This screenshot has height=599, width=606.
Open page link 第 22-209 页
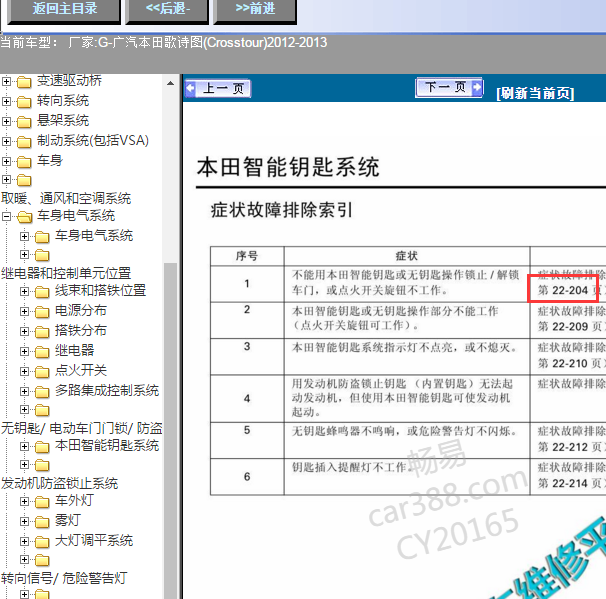pyautogui.click(x=570, y=327)
